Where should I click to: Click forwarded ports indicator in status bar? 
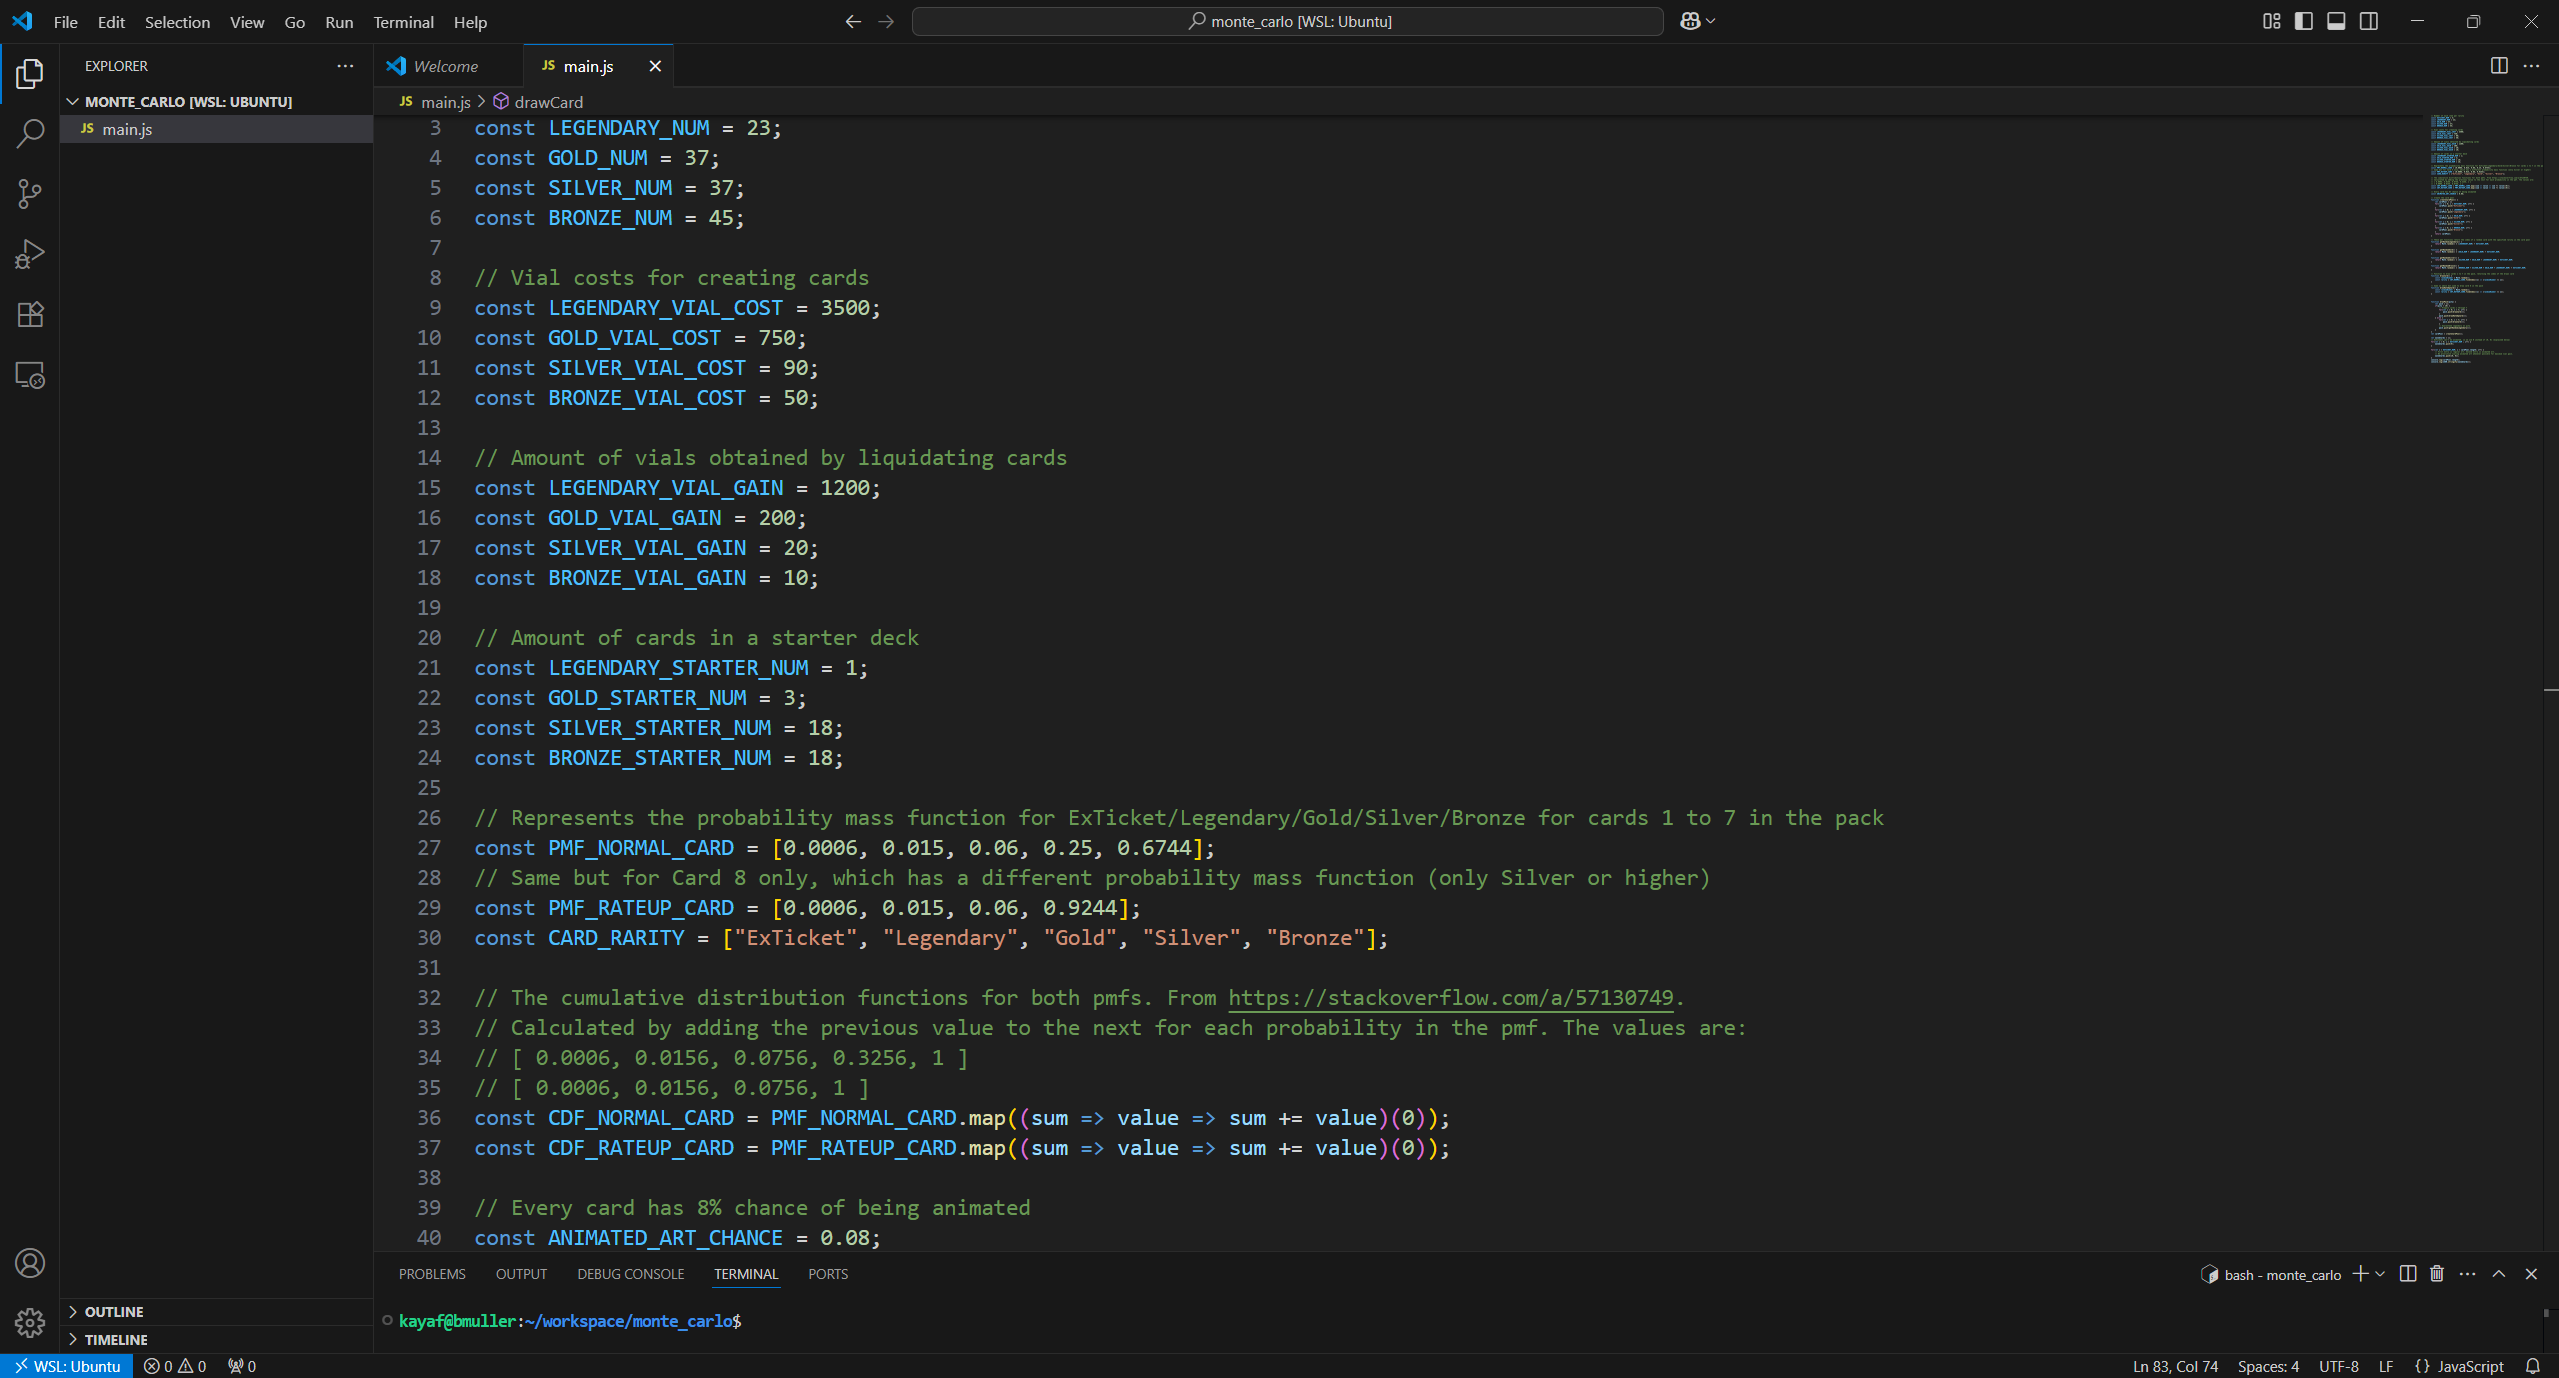(242, 1366)
